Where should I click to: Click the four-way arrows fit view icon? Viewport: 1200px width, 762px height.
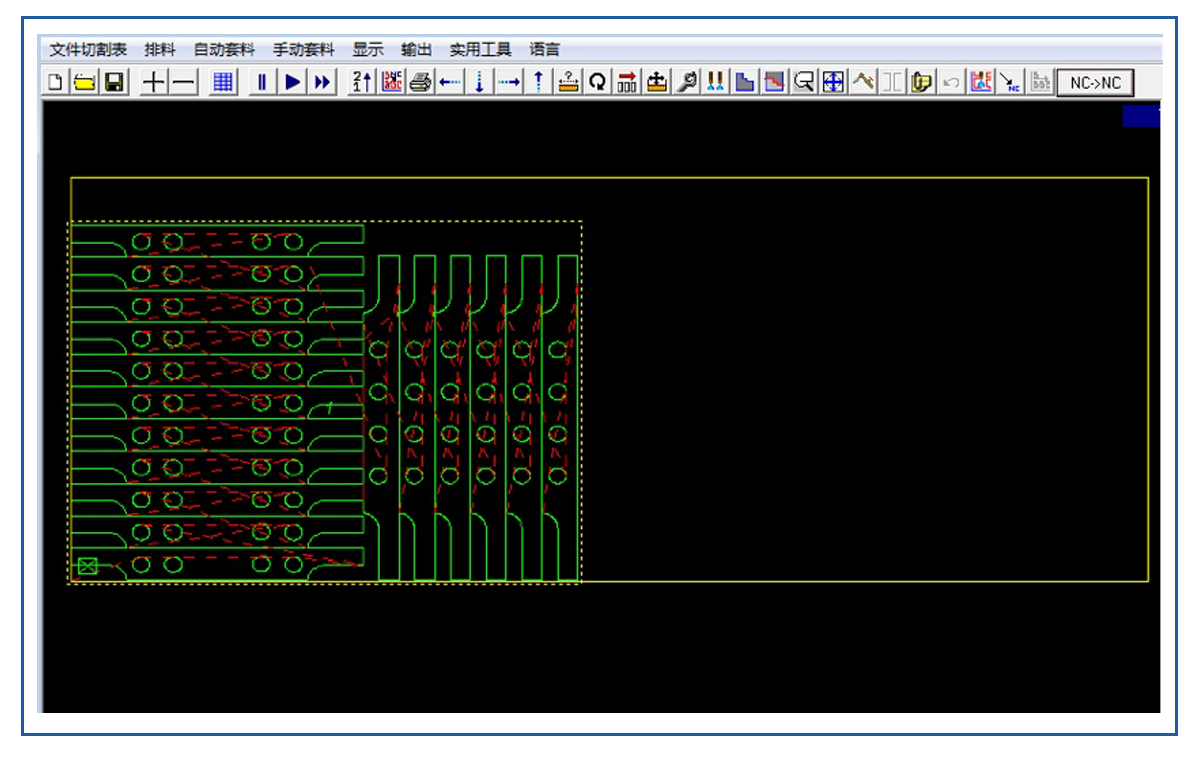click(833, 83)
